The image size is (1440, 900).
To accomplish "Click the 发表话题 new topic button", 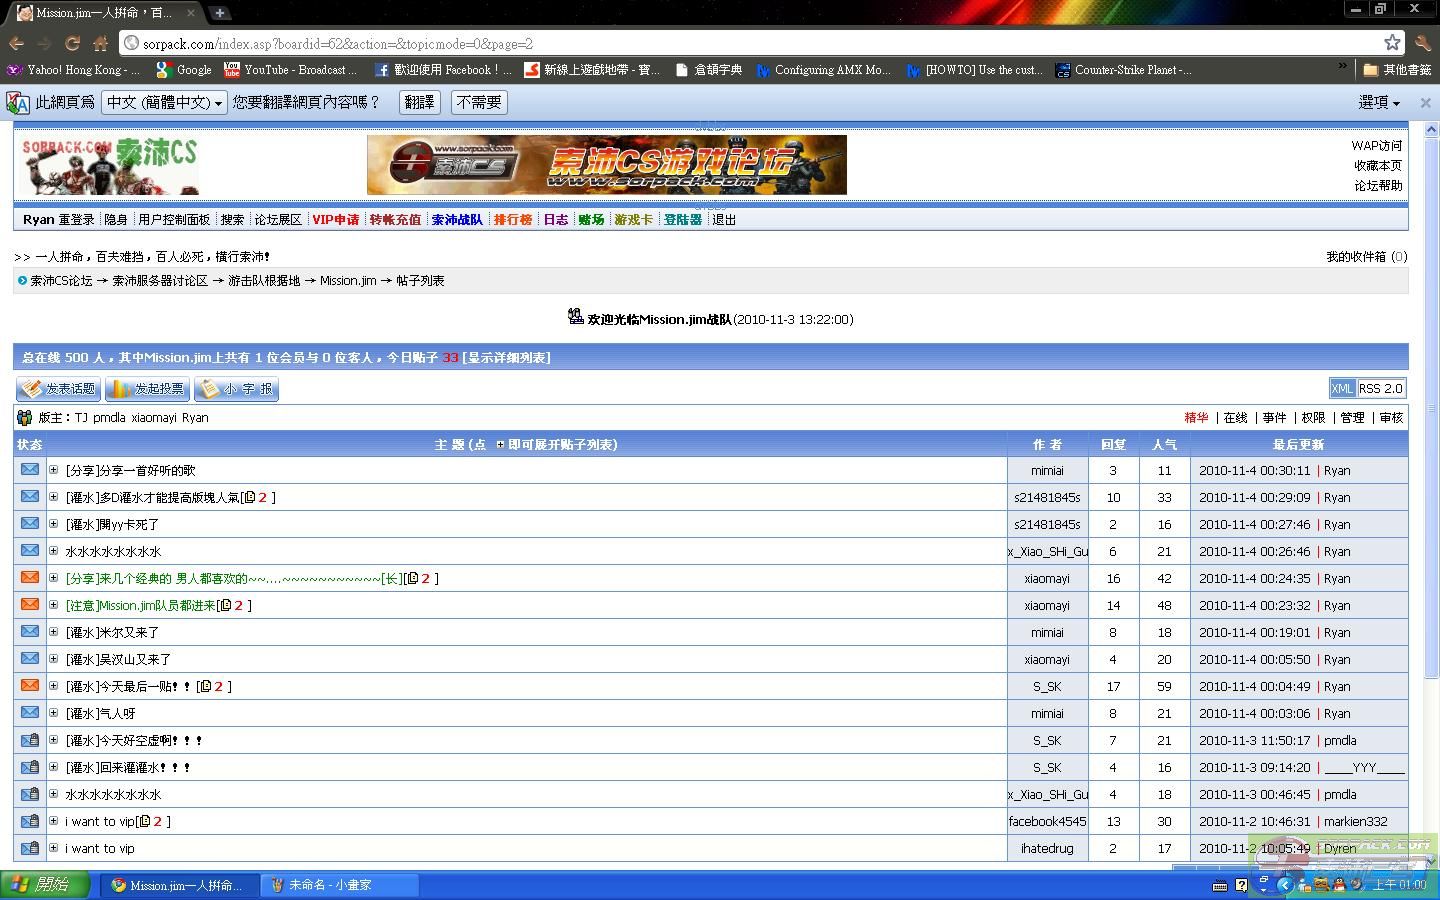I will click(x=59, y=389).
